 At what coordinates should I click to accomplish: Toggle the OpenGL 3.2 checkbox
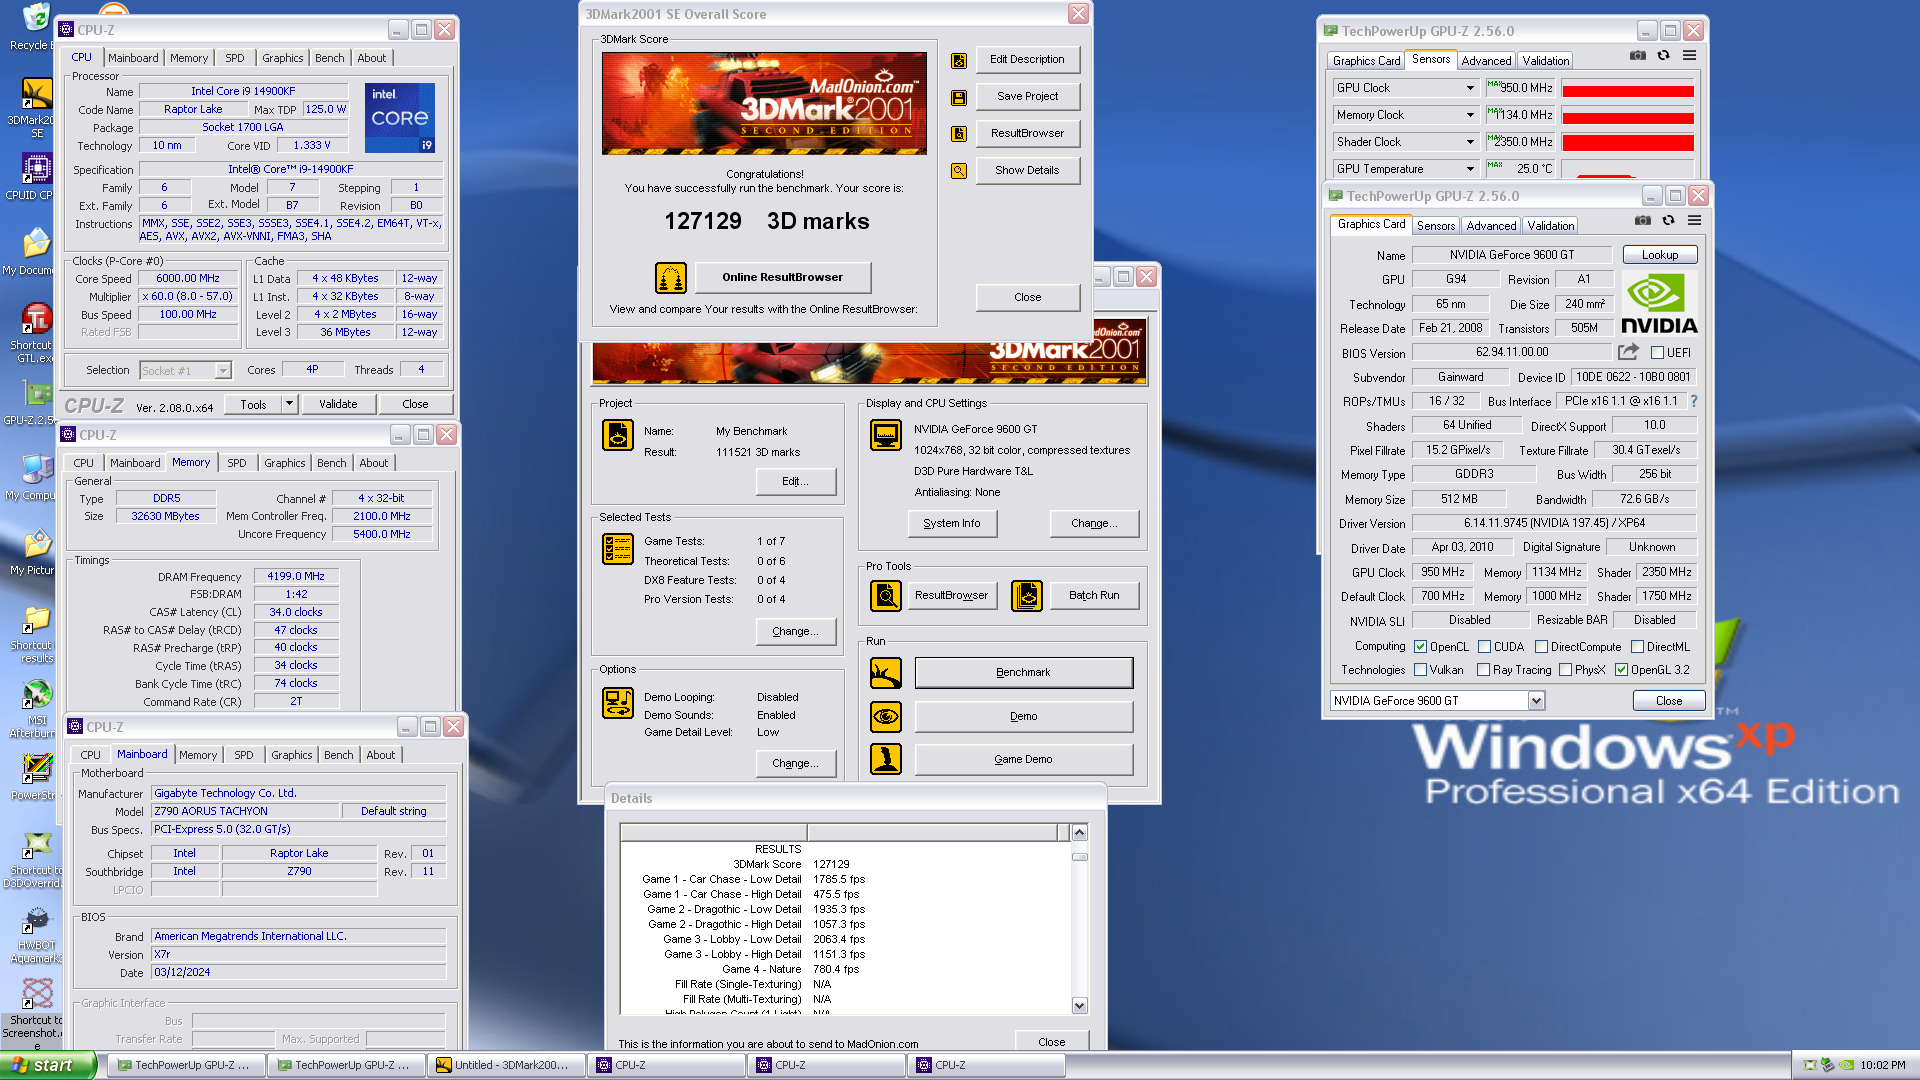tap(1621, 670)
